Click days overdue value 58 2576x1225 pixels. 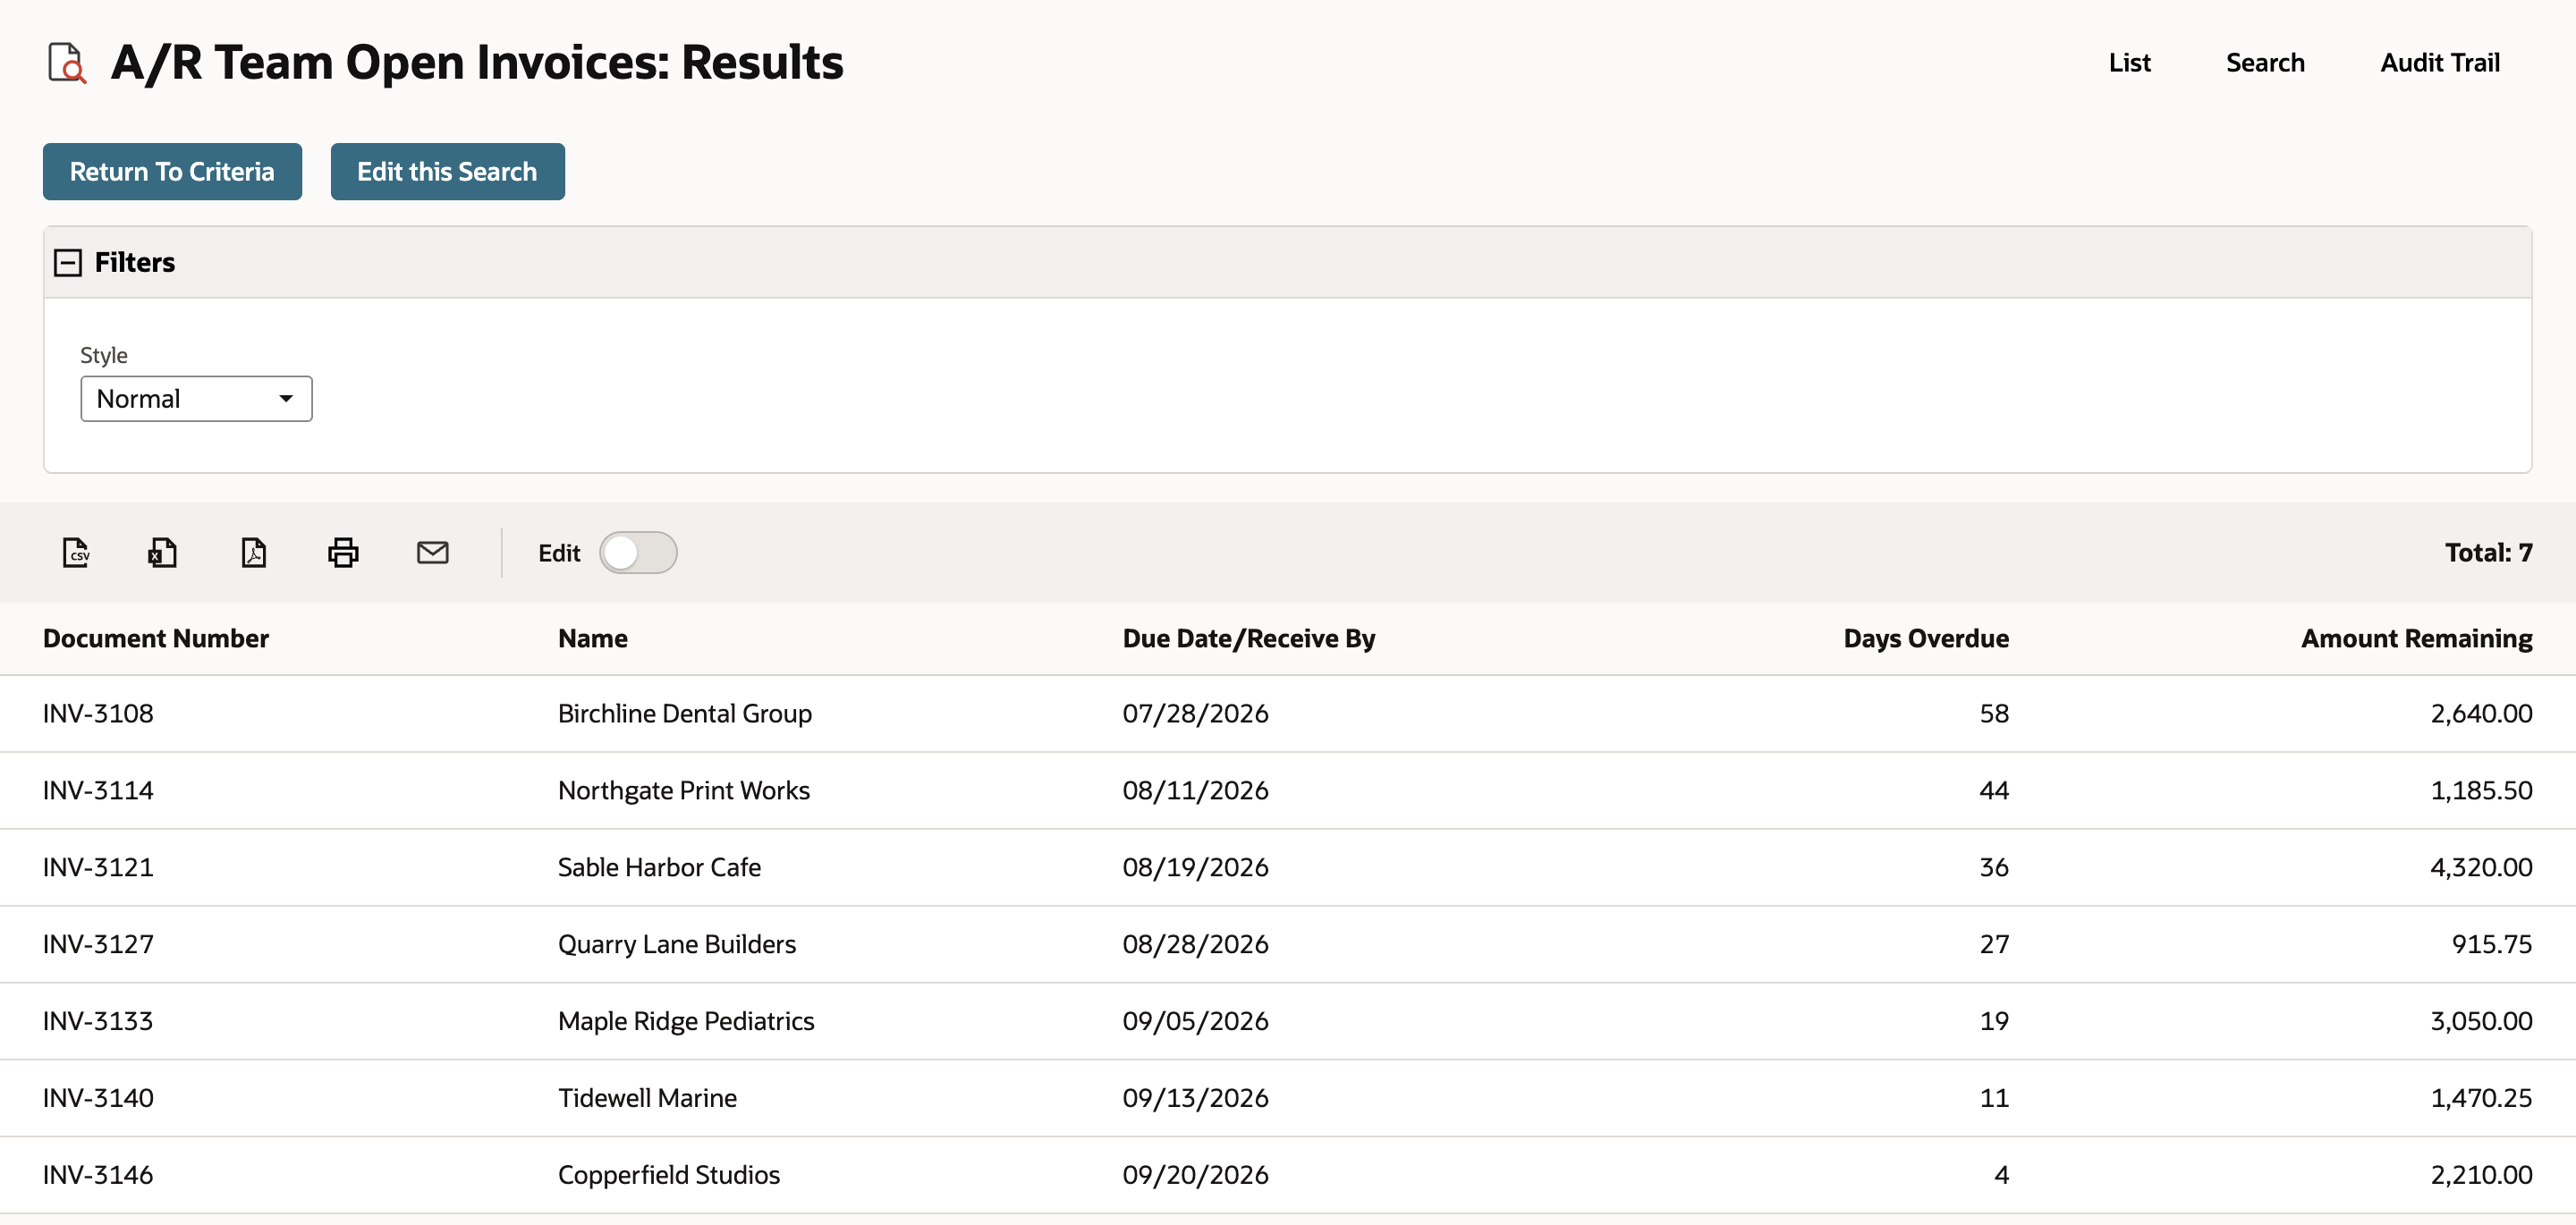point(1994,713)
